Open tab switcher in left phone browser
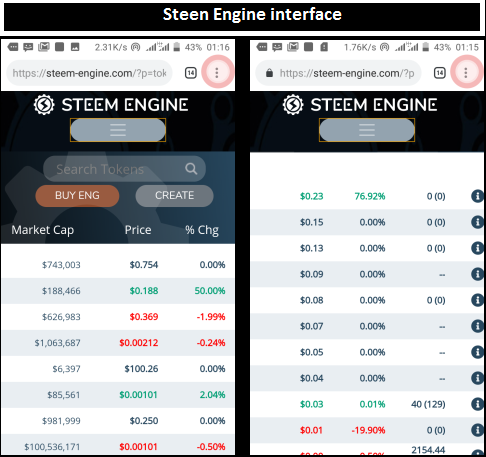 click(191, 73)
